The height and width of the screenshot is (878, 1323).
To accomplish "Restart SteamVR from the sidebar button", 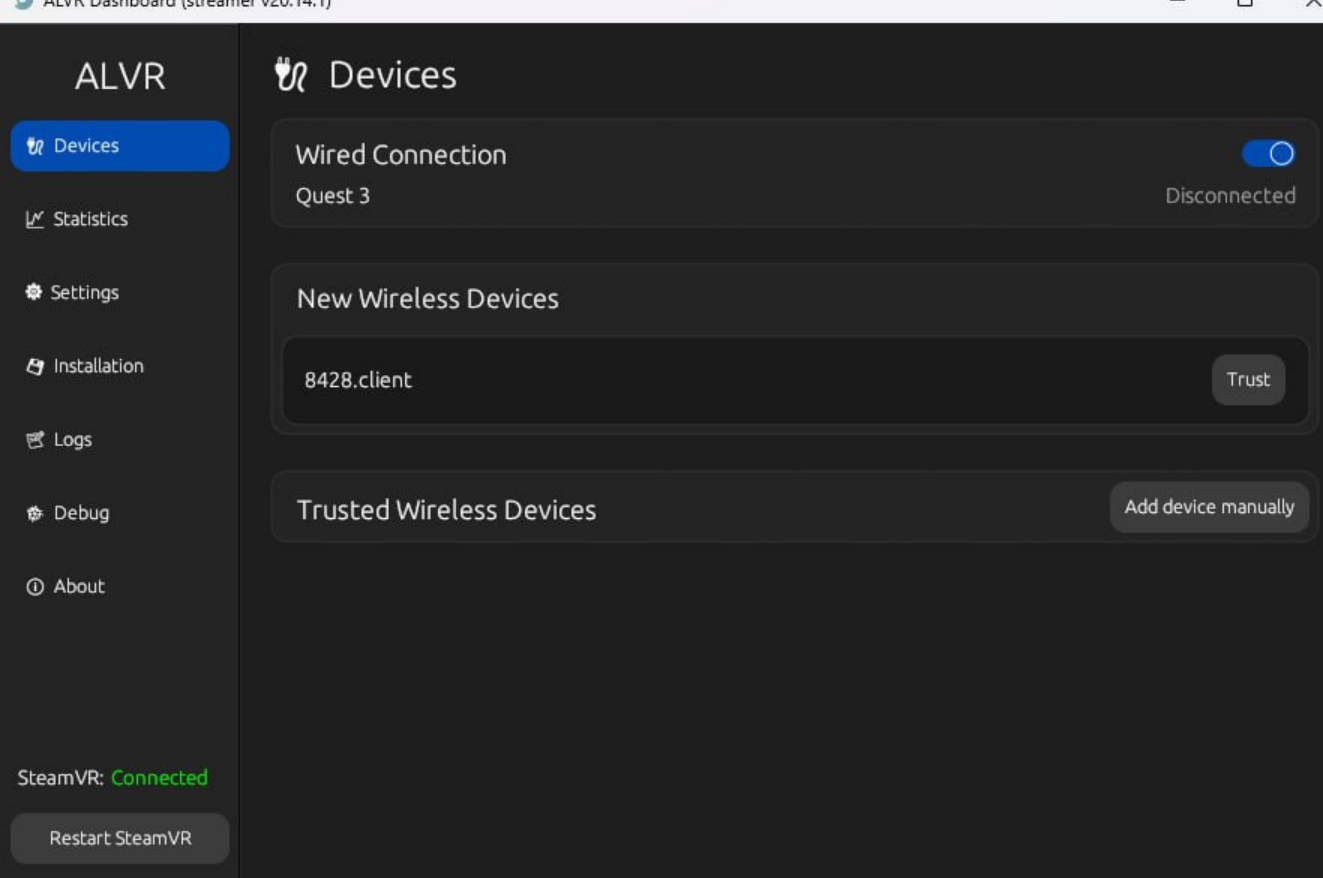I will [120, 838].
